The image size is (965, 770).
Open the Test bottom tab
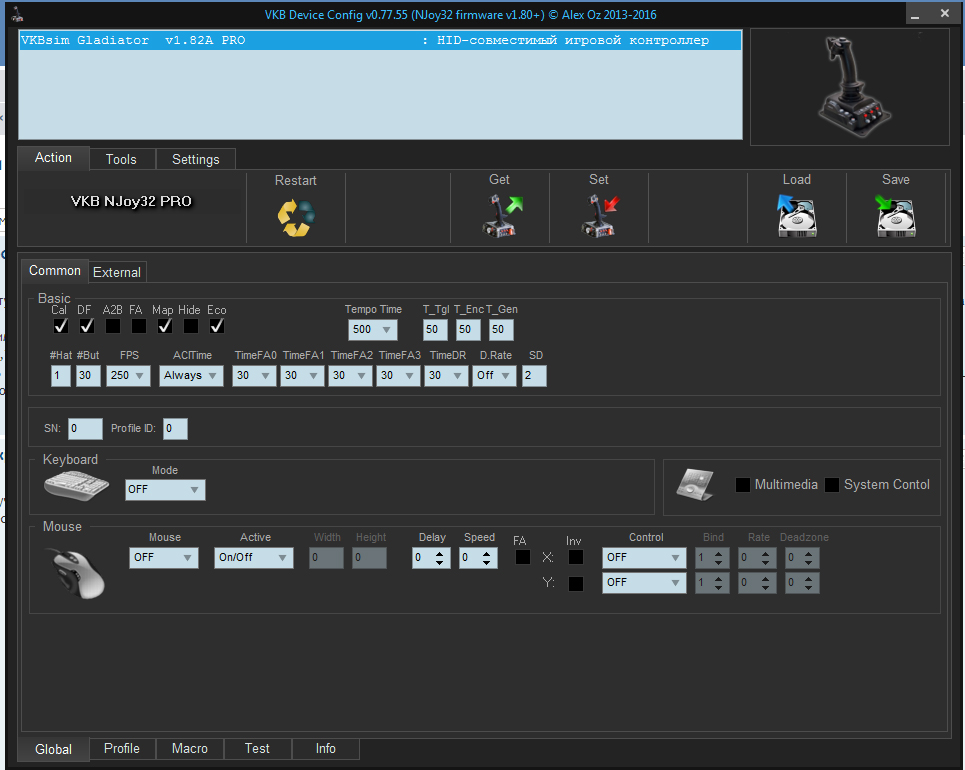257,748
